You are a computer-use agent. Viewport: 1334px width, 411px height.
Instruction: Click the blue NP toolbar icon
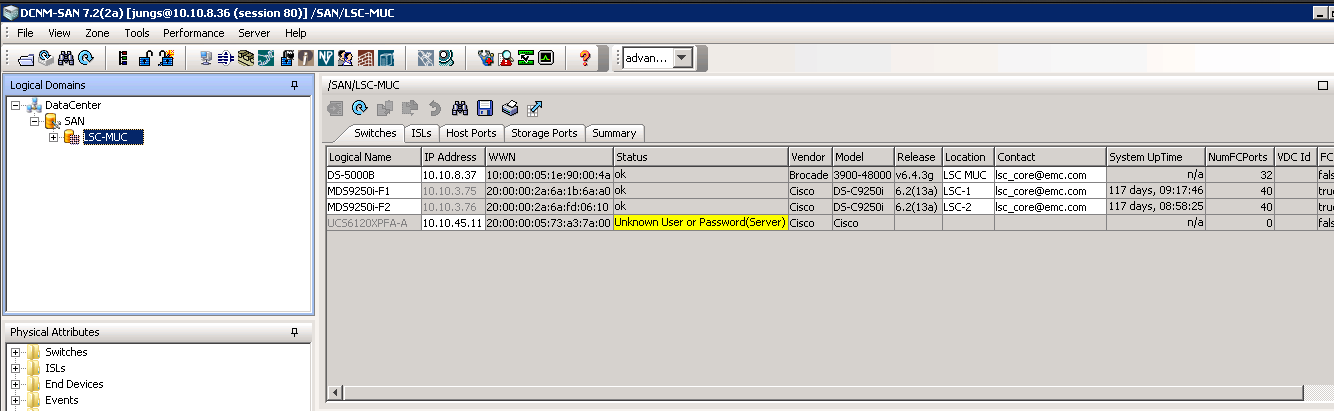pyautogui.click(x=326, y=58)
